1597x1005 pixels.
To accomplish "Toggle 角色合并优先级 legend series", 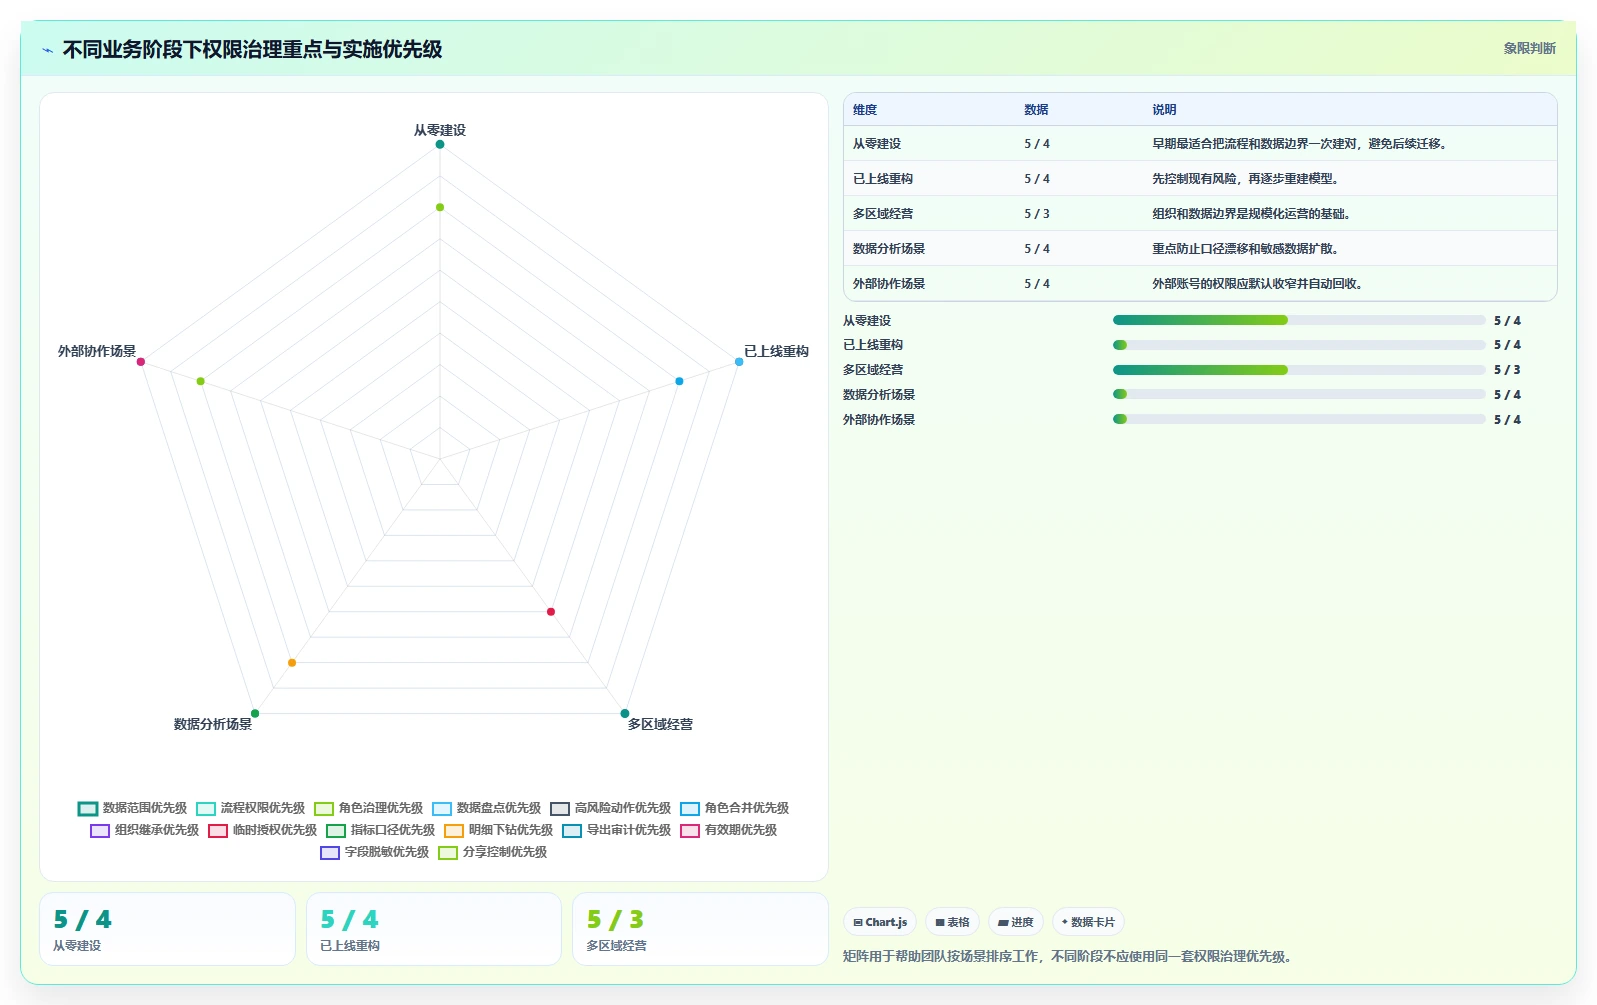I will pos(734,808).
